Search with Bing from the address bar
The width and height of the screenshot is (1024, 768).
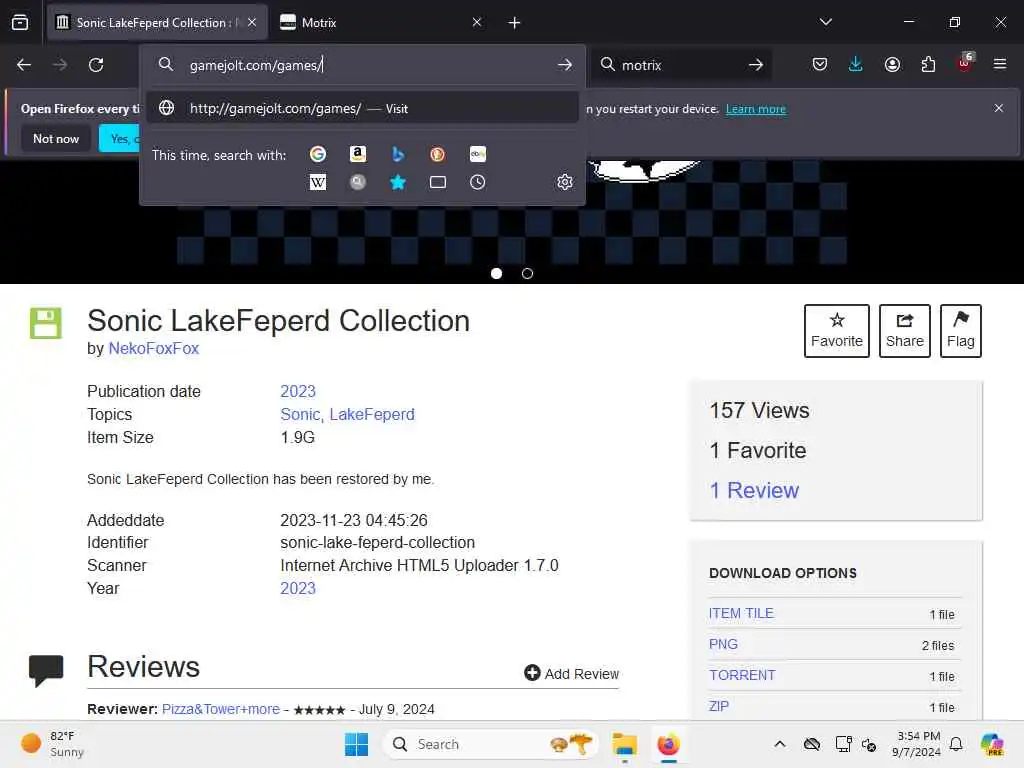coord(398,154)
